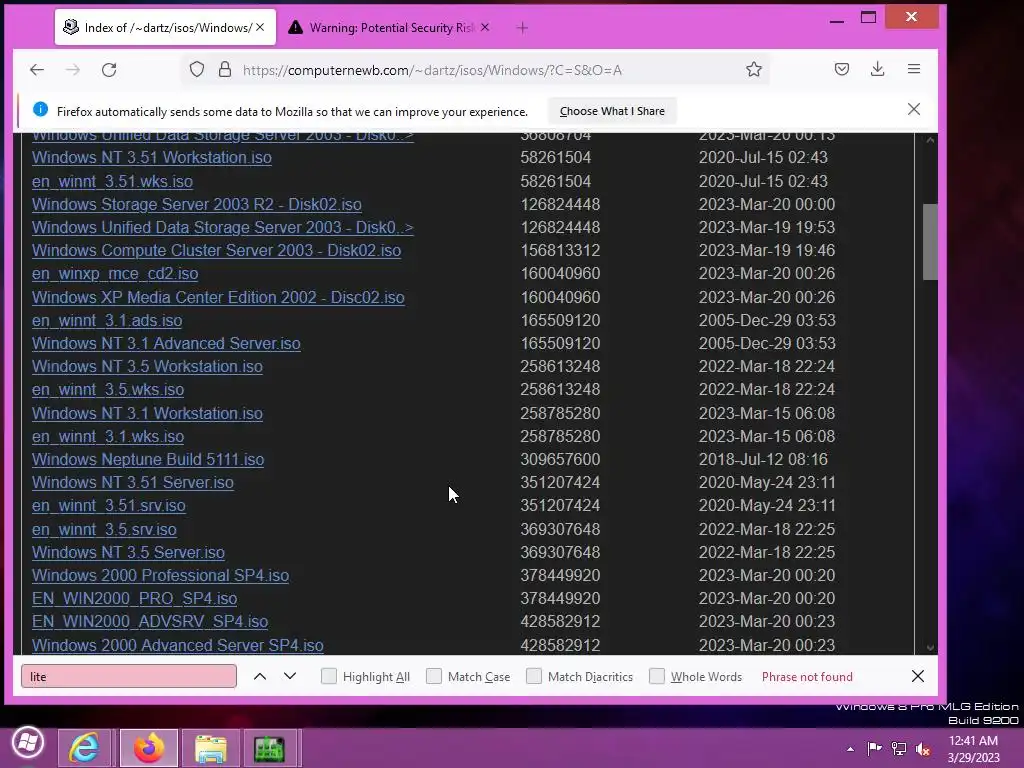The width and height of the screenshot is (1024, 768).
Task: Find previous match with up arrow
Action: tap(260, 677)
